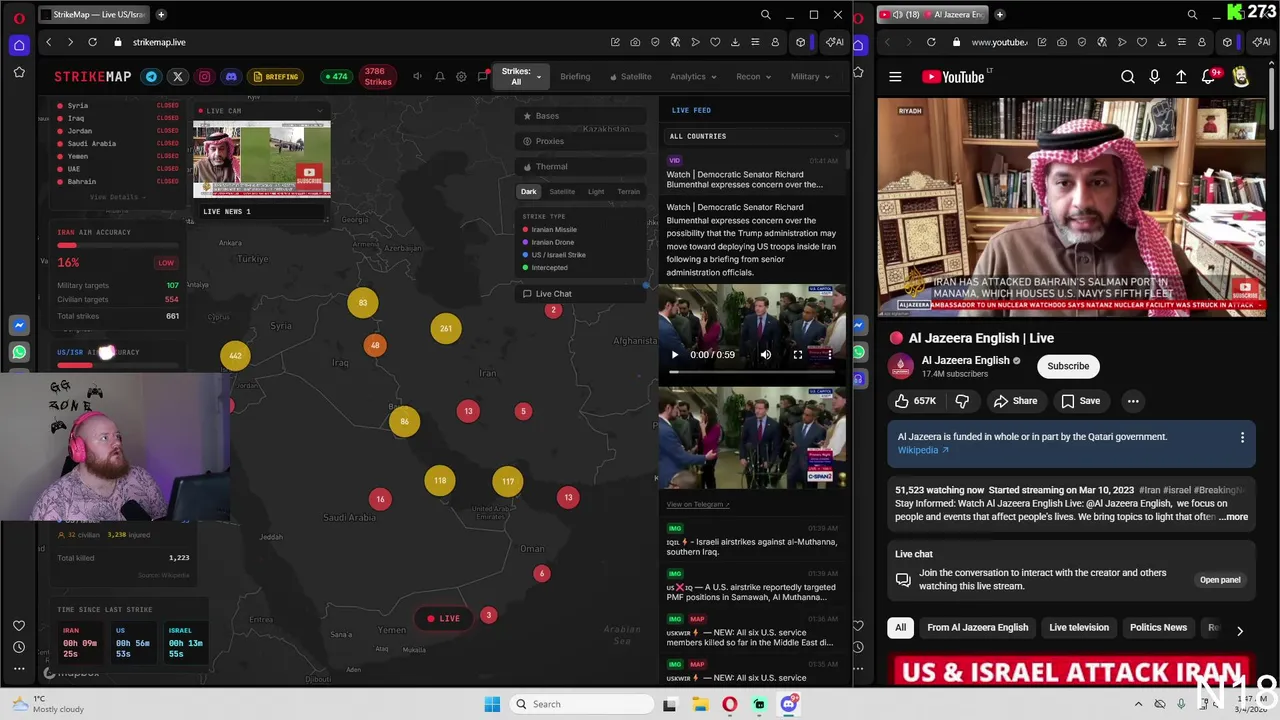Open the Live Chat panel
This screenshot has width=1280, height=720.
tap(580, 294)
